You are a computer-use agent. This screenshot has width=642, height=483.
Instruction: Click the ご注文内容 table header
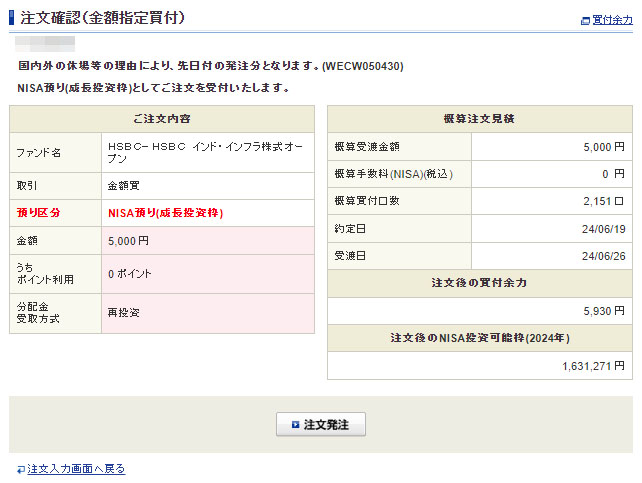(161, 119)
